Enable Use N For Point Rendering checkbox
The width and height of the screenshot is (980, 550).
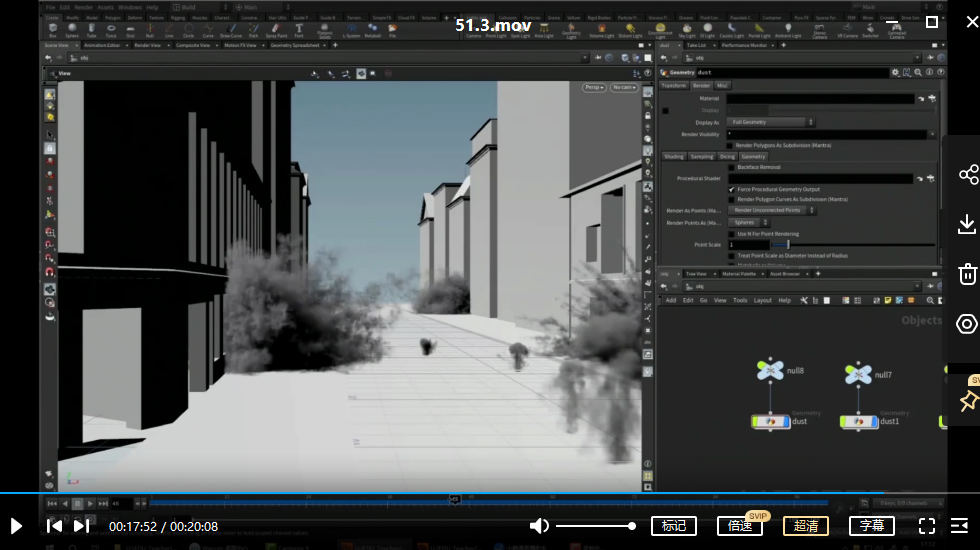tap(731, 234)
